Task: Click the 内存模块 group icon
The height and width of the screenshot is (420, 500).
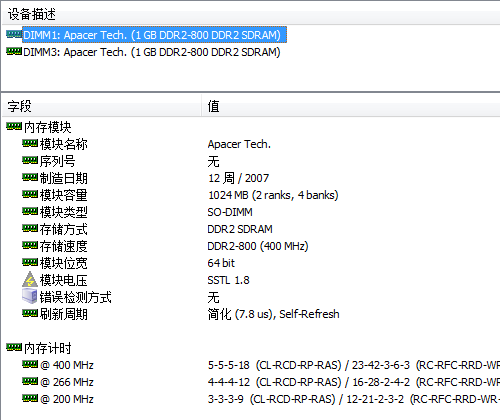Action: point(14,126)
